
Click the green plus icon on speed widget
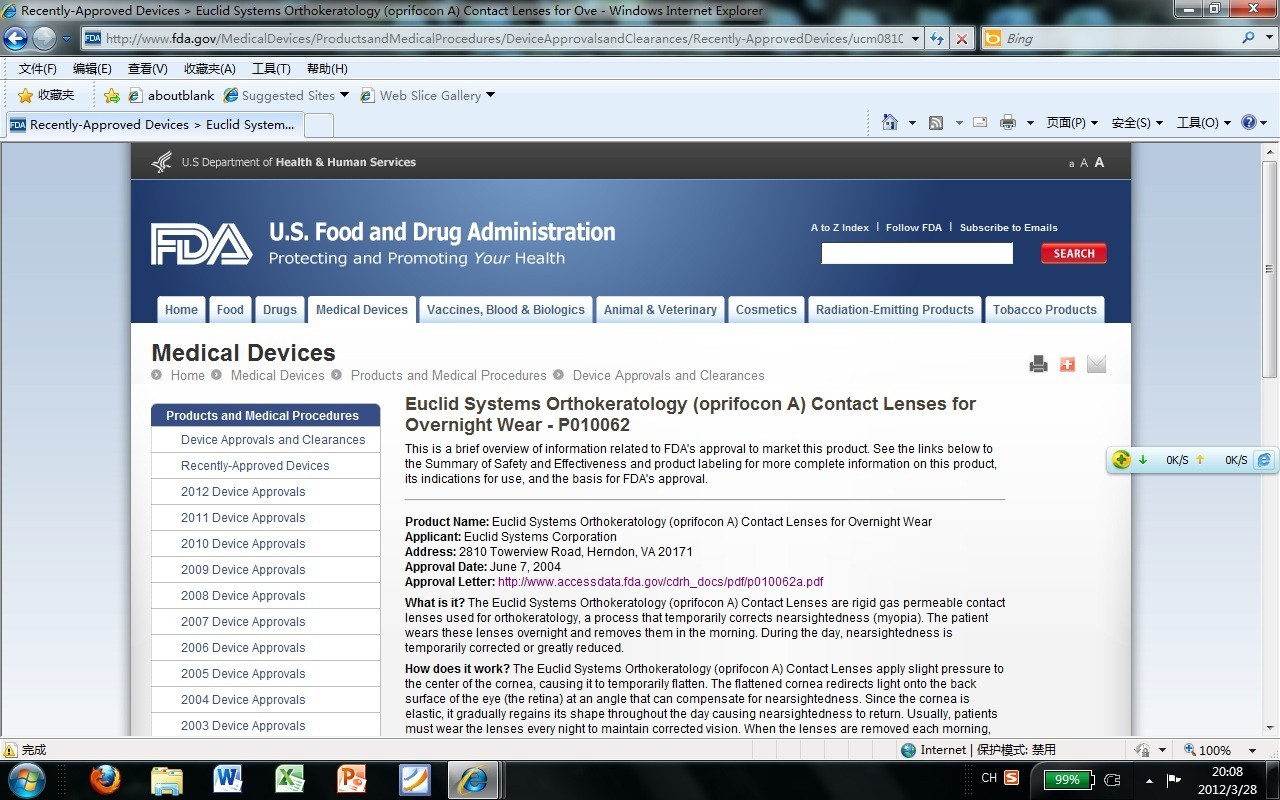click(x=1121, y=460)
